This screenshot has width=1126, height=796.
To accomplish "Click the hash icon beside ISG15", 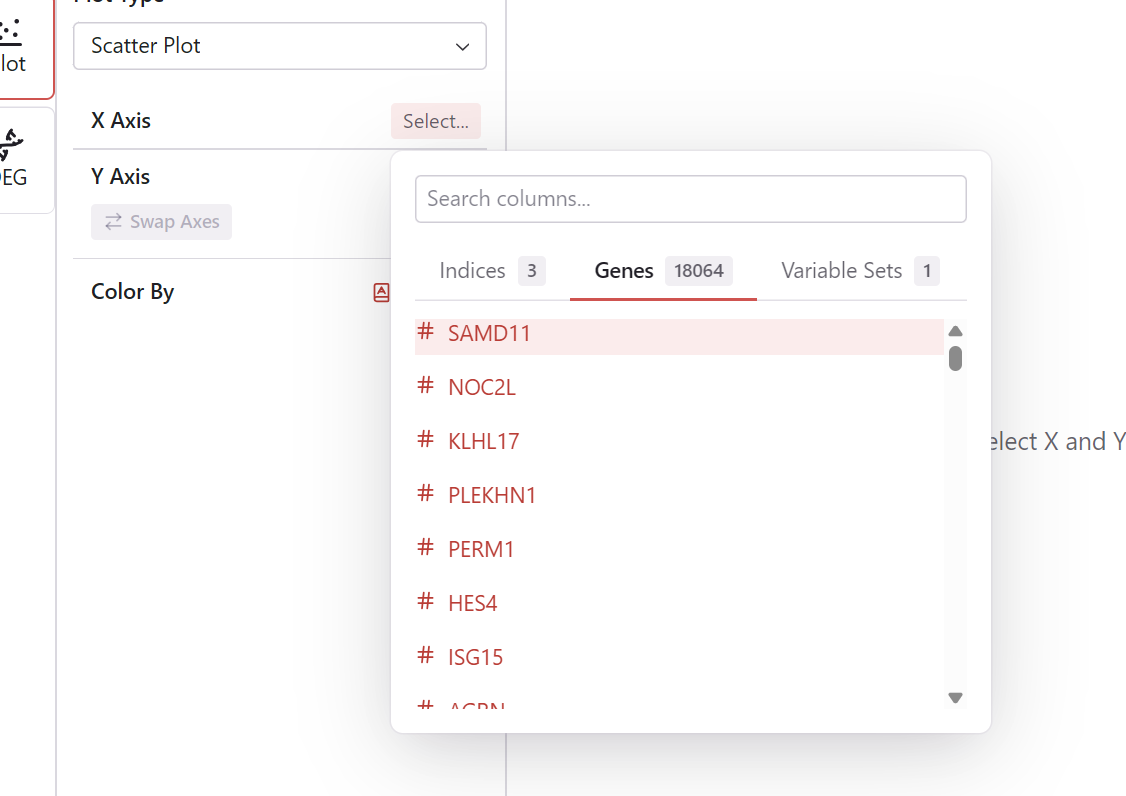I will point(426,656).
